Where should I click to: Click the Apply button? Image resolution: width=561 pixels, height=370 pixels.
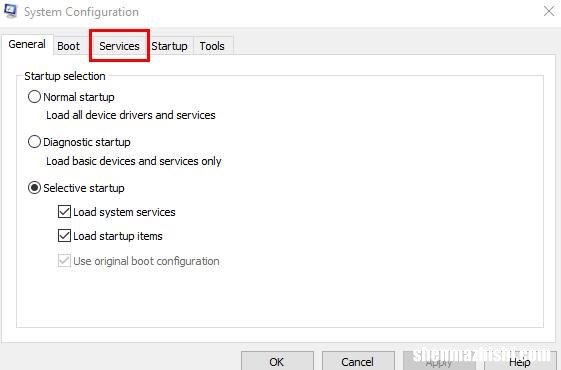pyautogui.click(x=439, y=361)
